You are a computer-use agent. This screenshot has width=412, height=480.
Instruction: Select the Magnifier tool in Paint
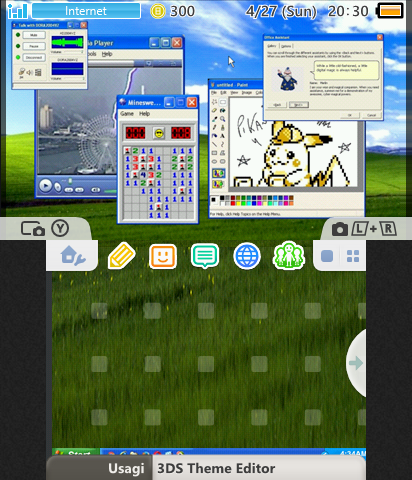[x=222, y=119]
